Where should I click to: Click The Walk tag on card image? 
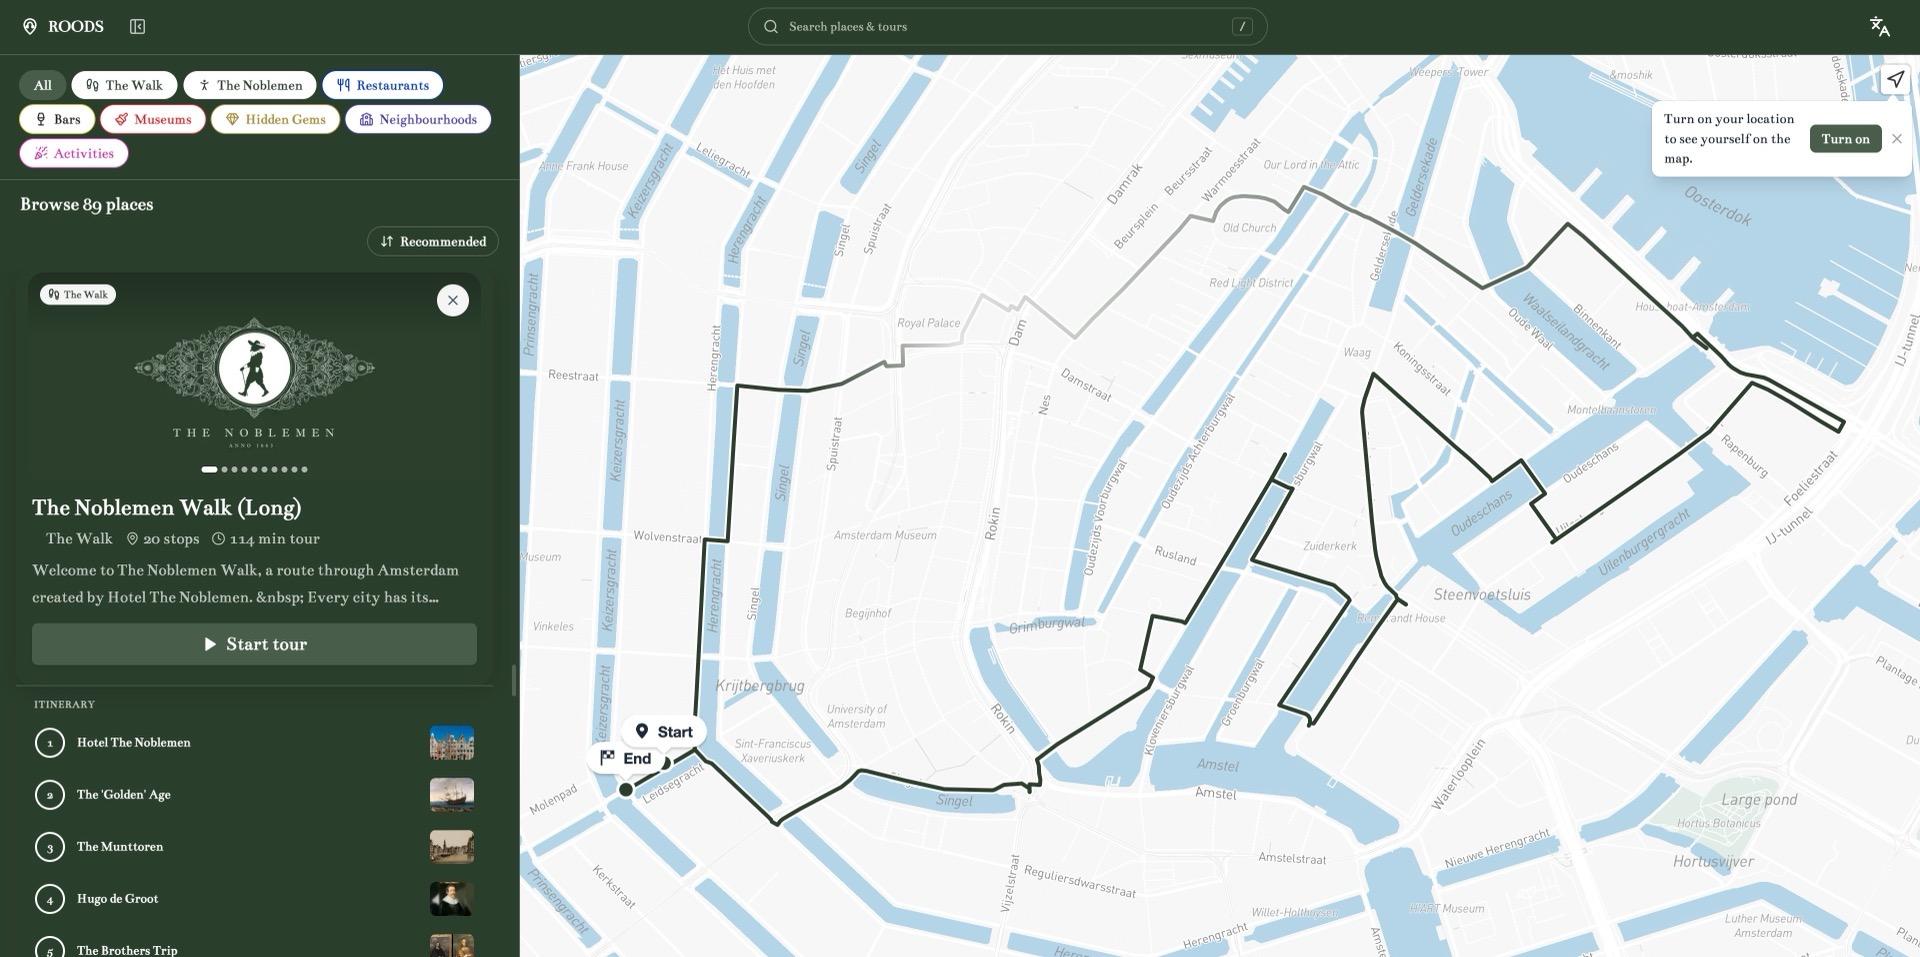[x=78, y=295]
